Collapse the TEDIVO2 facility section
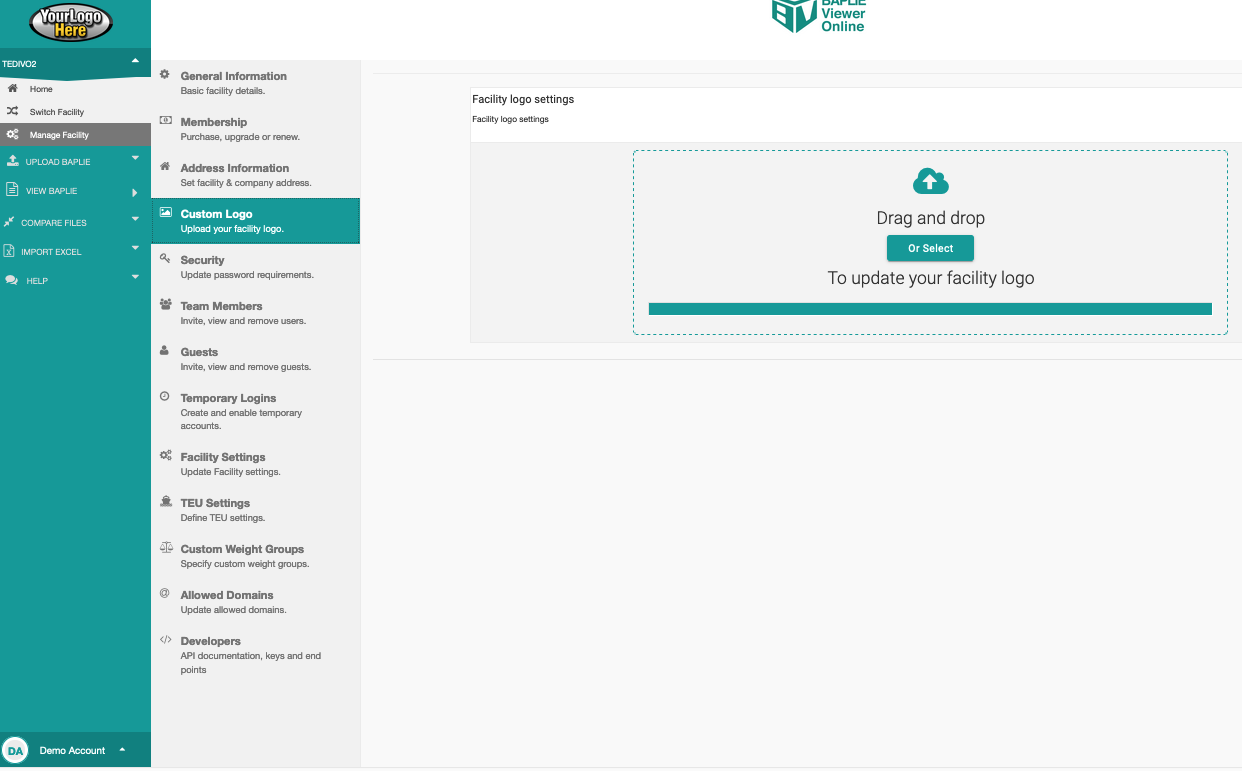 click(x=135, y=61)
